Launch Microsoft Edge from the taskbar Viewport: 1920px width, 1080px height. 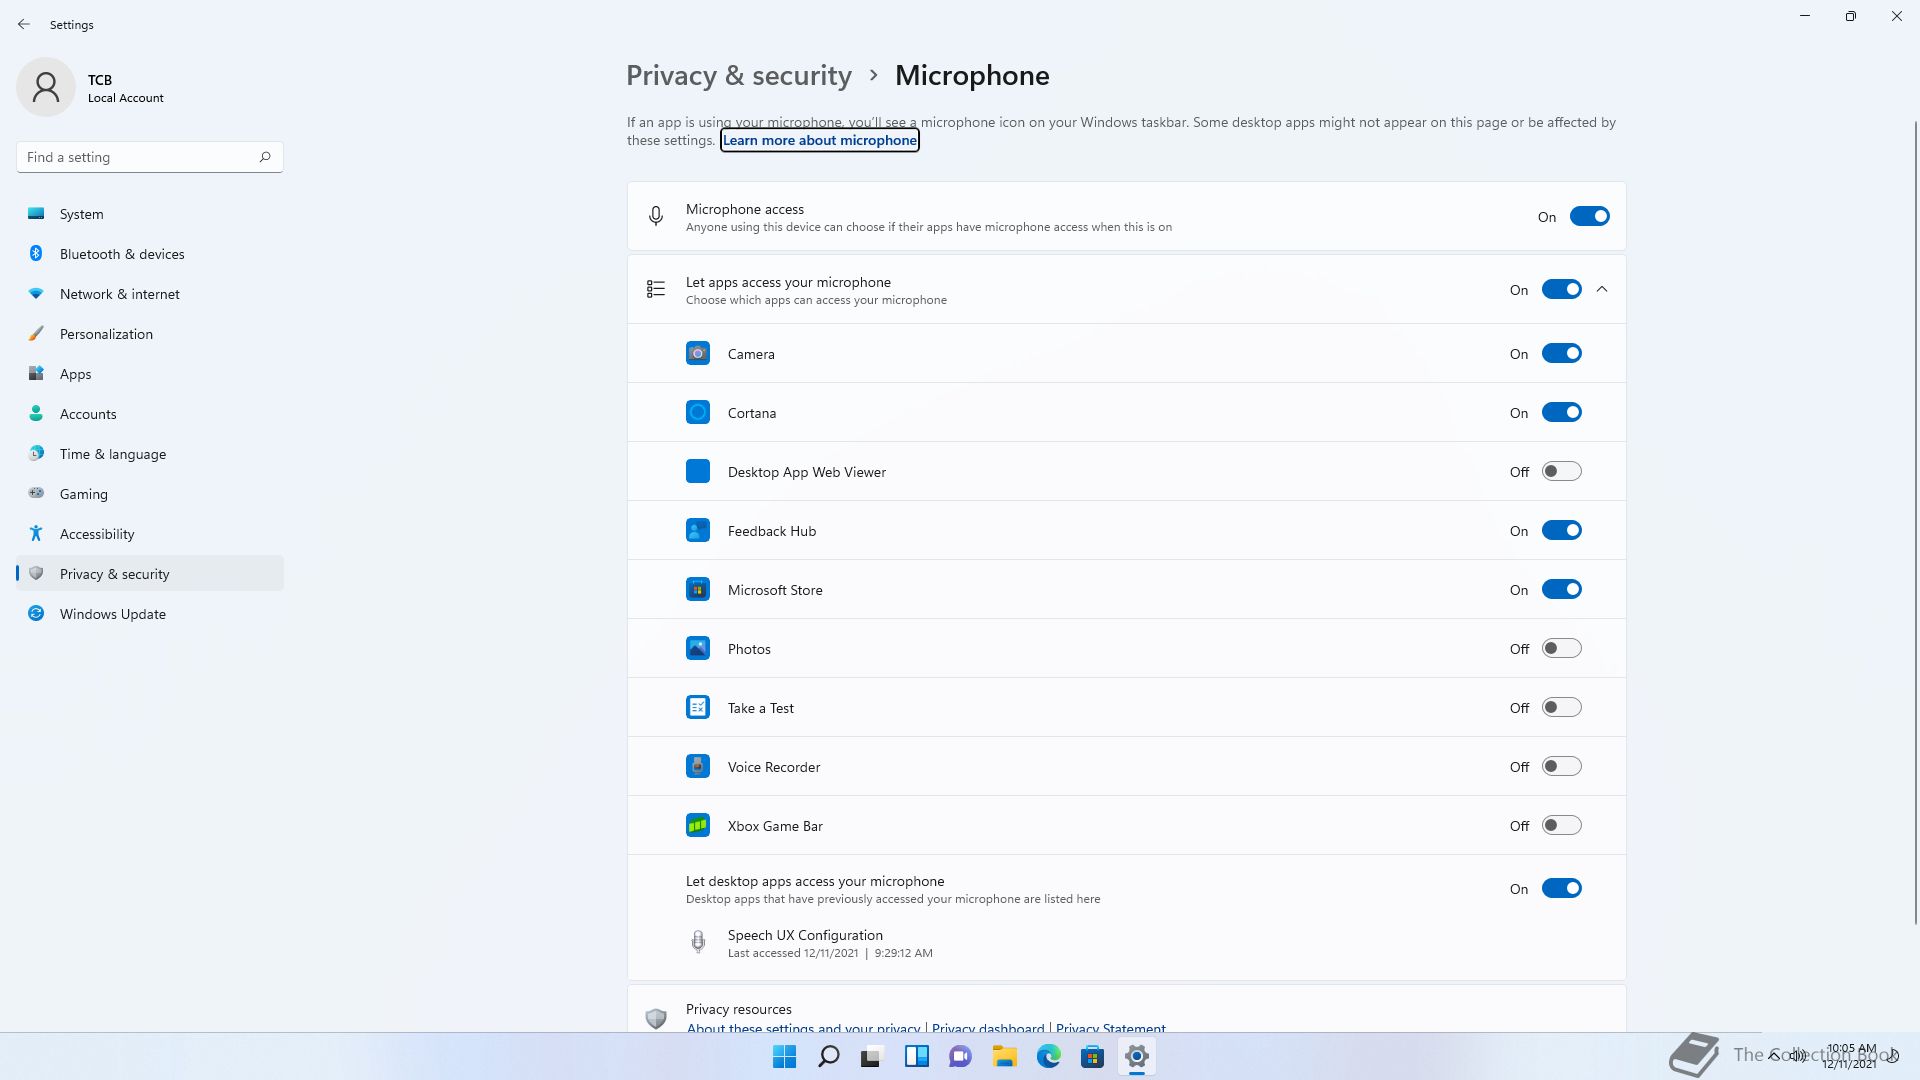pos(1048,1056)
